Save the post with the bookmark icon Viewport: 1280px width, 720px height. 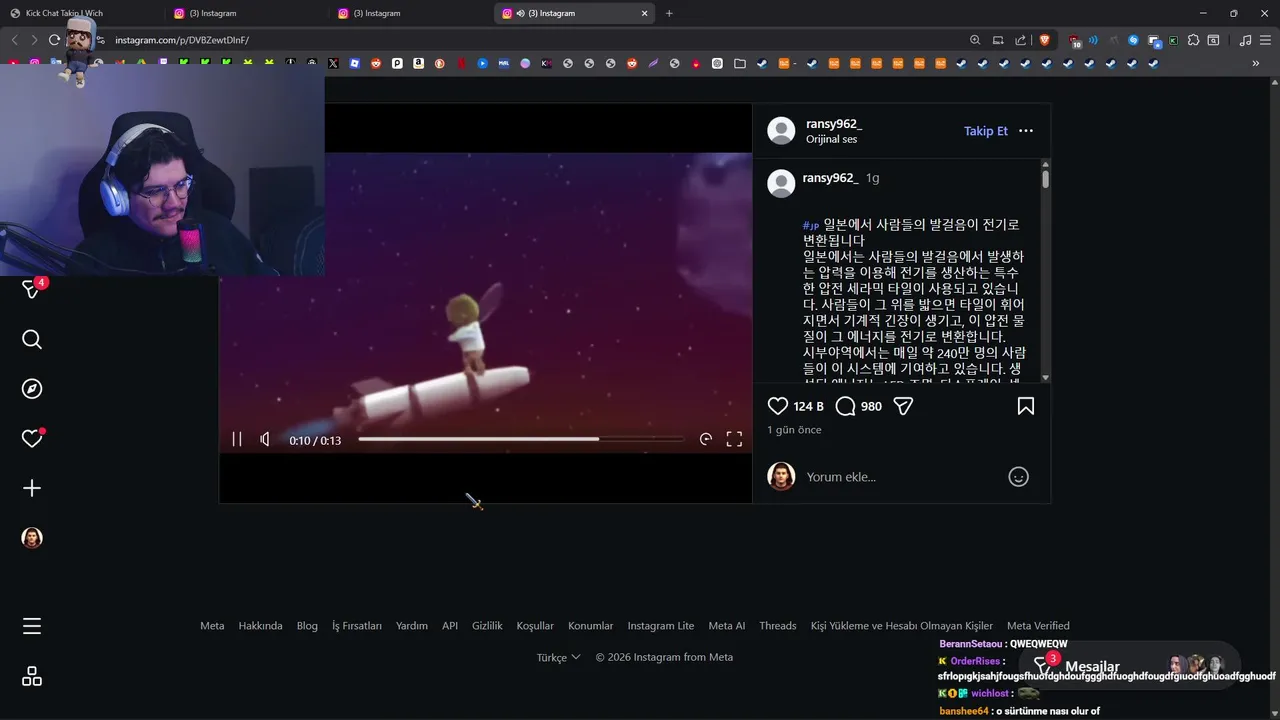(x=1025, y=406)
